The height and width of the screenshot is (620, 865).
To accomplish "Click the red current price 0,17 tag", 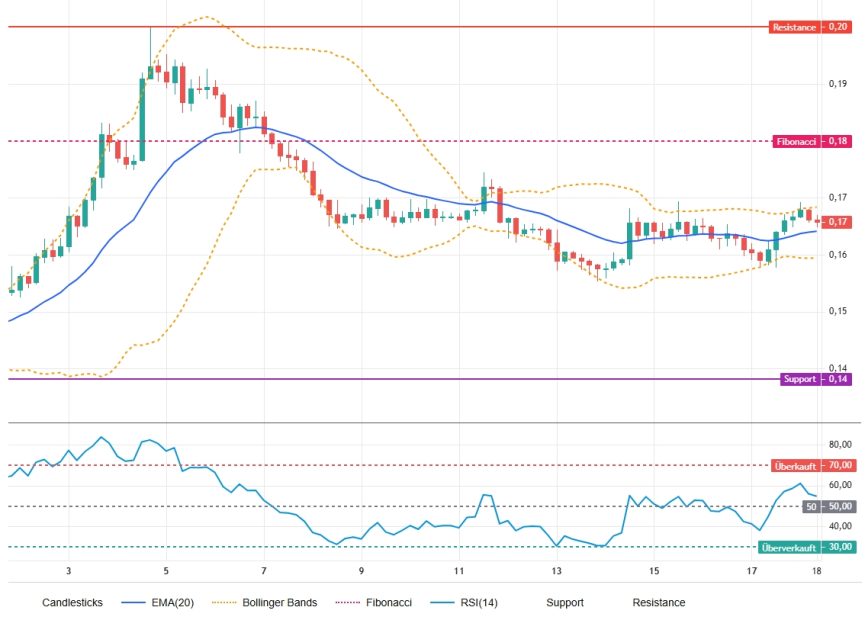I will [837, 222].
